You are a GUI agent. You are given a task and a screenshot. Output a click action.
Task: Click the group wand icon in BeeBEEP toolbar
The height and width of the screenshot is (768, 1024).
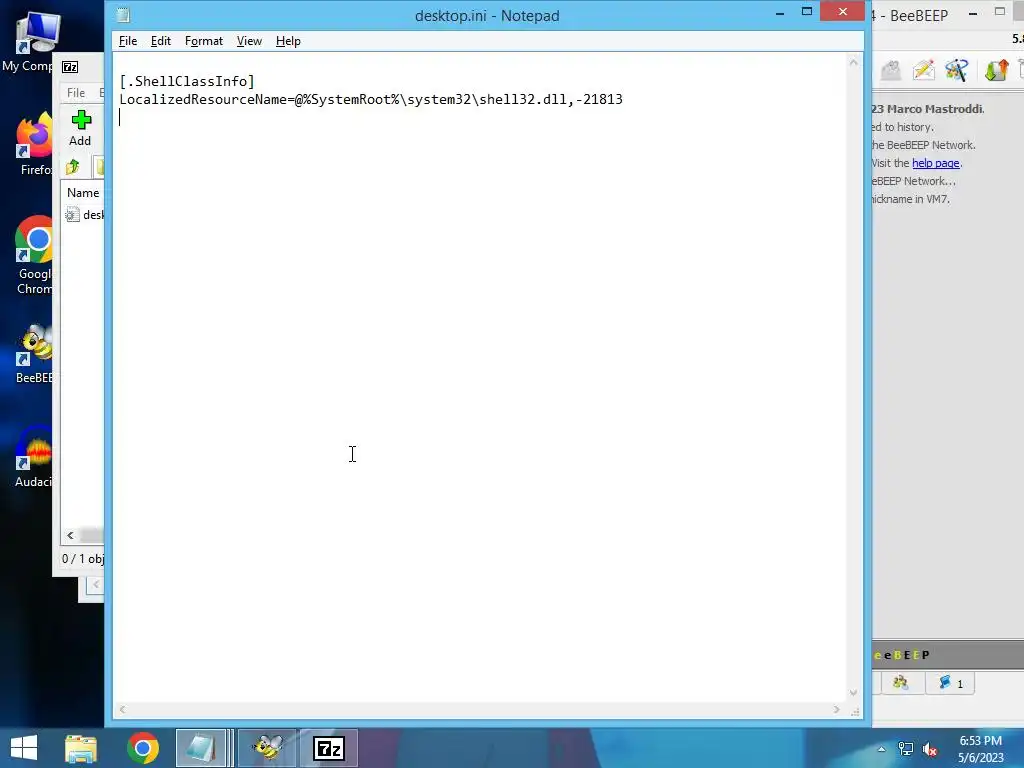[x=957, y=70]
